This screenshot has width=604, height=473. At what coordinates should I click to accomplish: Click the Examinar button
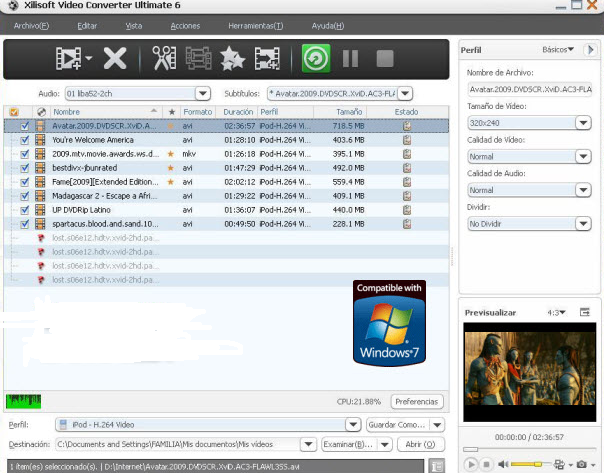point(349,444)
